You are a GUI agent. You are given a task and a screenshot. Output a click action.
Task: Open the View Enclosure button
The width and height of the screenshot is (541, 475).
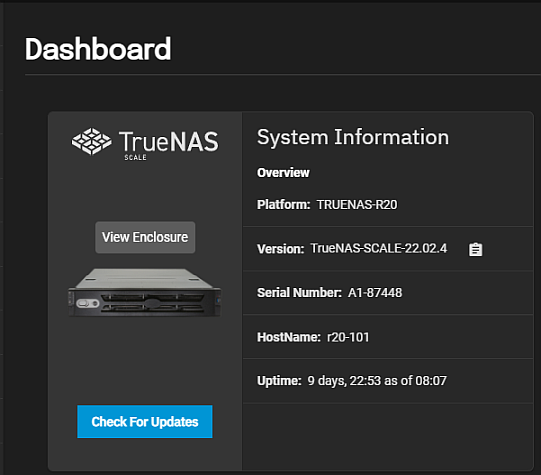click(145, 237)
